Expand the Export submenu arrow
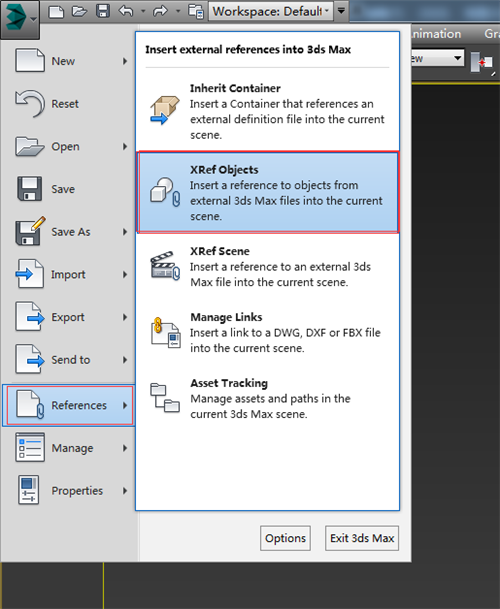This screenshot has width=500, height=609. pyautogui.click(x=125, y=317)
